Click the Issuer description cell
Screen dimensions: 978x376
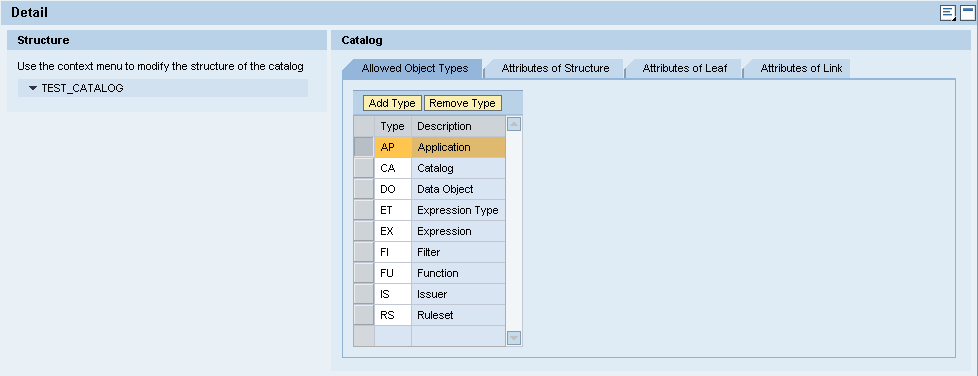coord(458,294)
